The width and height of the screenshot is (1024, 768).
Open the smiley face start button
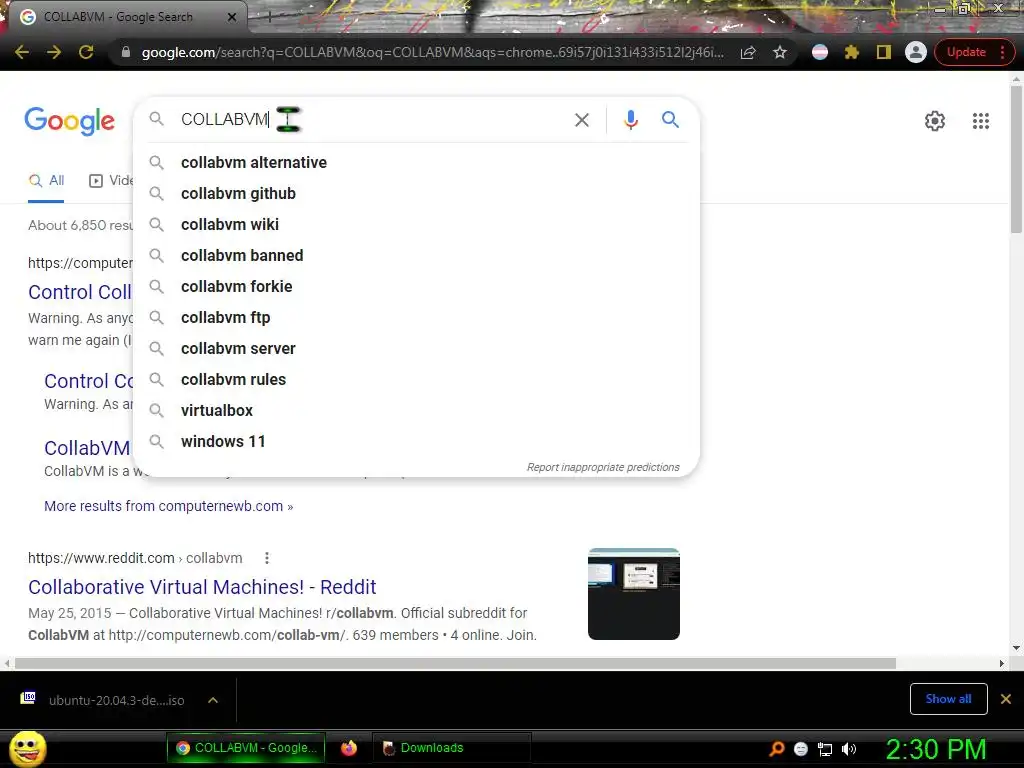(x=27, y=748)
